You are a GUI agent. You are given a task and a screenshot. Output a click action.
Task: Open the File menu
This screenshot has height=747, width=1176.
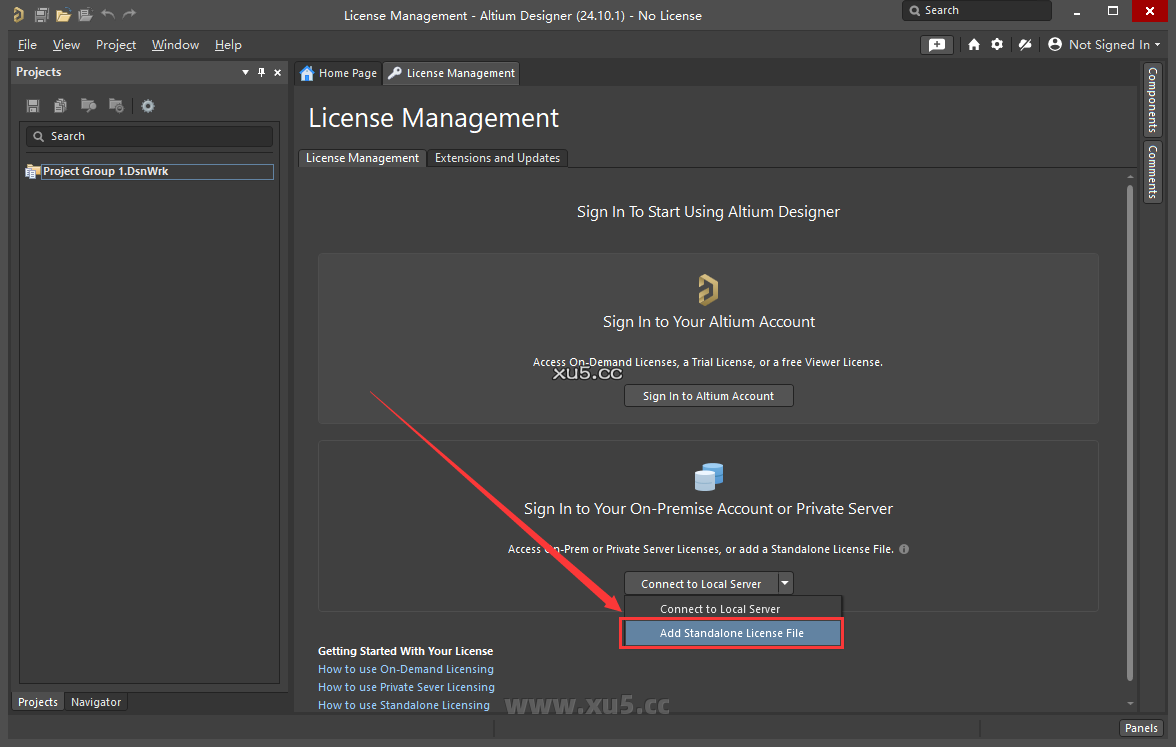(27, 45)
